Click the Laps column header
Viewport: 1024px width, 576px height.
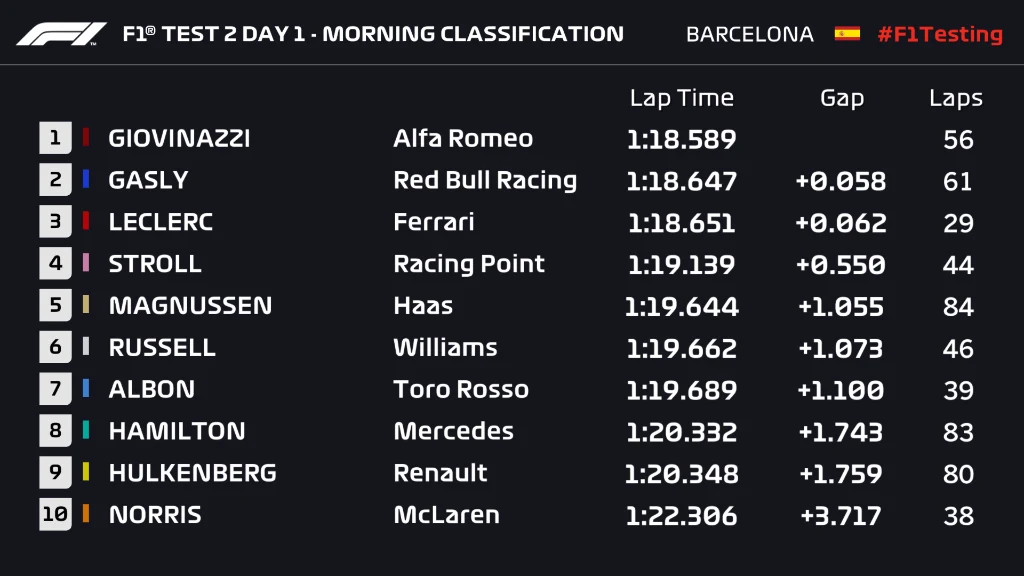[x=955, y=98]
